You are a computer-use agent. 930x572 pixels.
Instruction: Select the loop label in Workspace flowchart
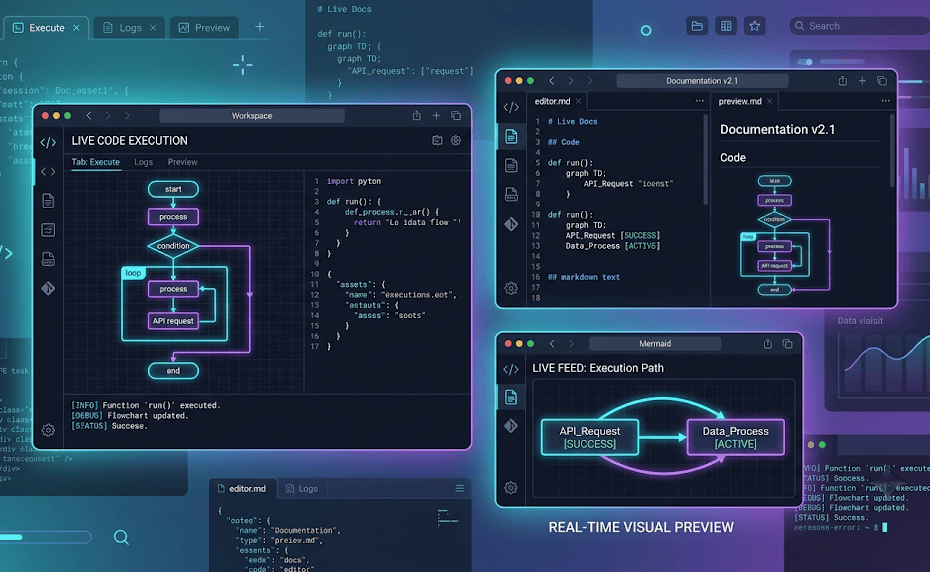click(133, 273)
